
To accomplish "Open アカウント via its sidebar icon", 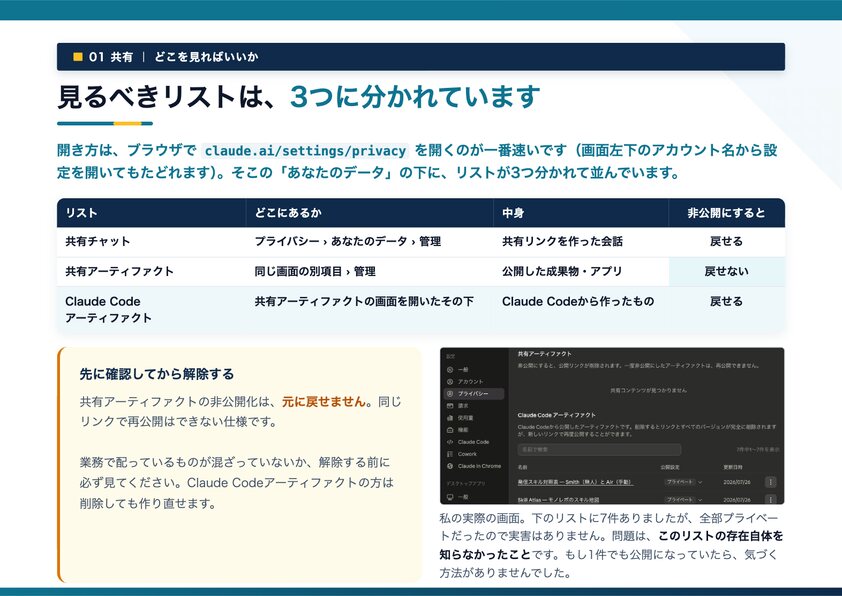I will coord(450,381).
